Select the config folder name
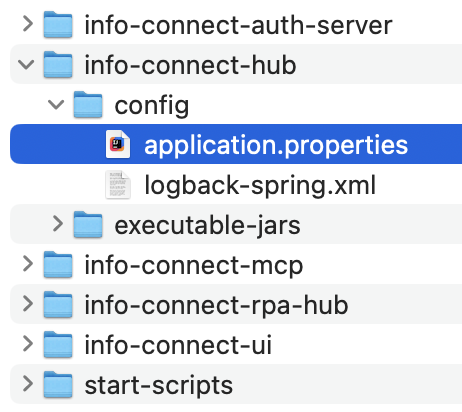Image resolution: width=462 pixels, height=412 pixels. tap(152, 106)
